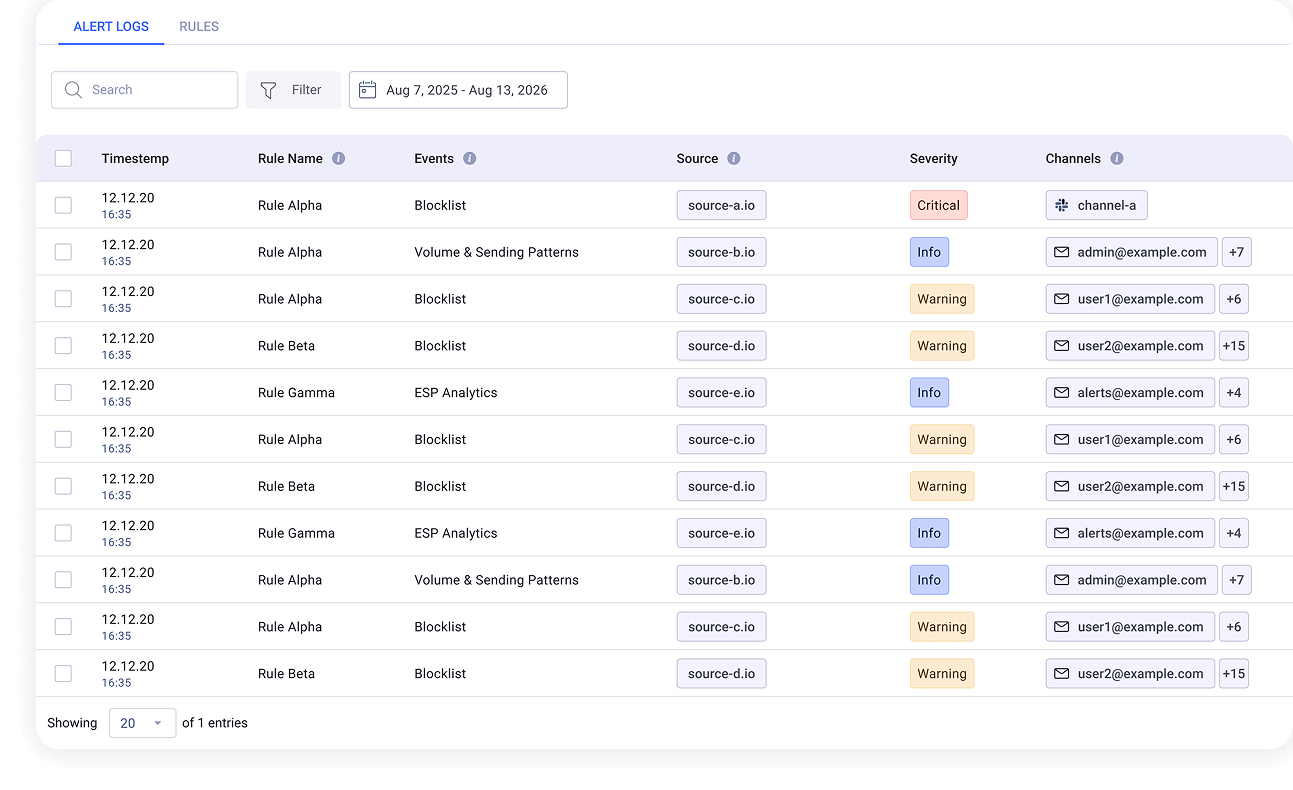Open the calendar icon of the date range

click(367, 90)
